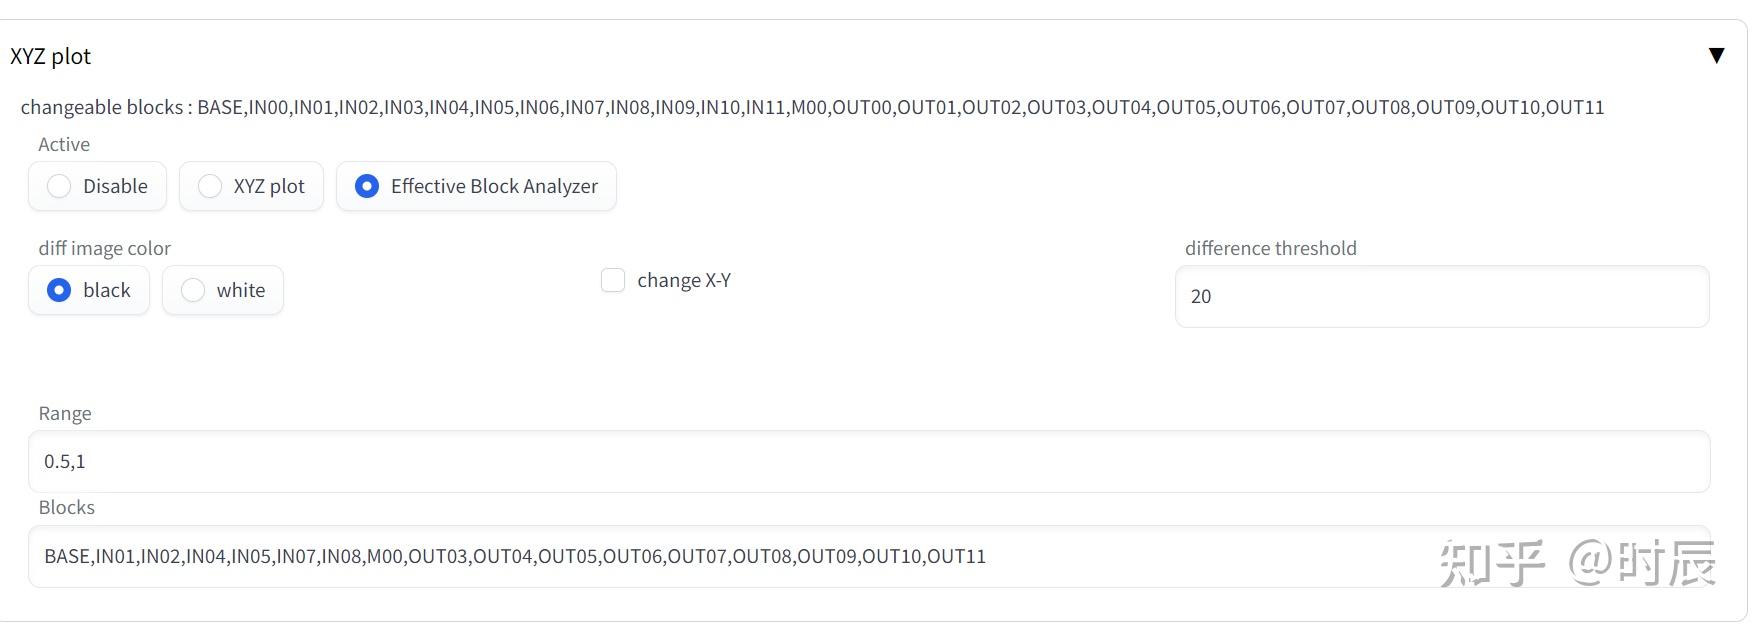Focus the difference threshold field

click(1441, 297)
